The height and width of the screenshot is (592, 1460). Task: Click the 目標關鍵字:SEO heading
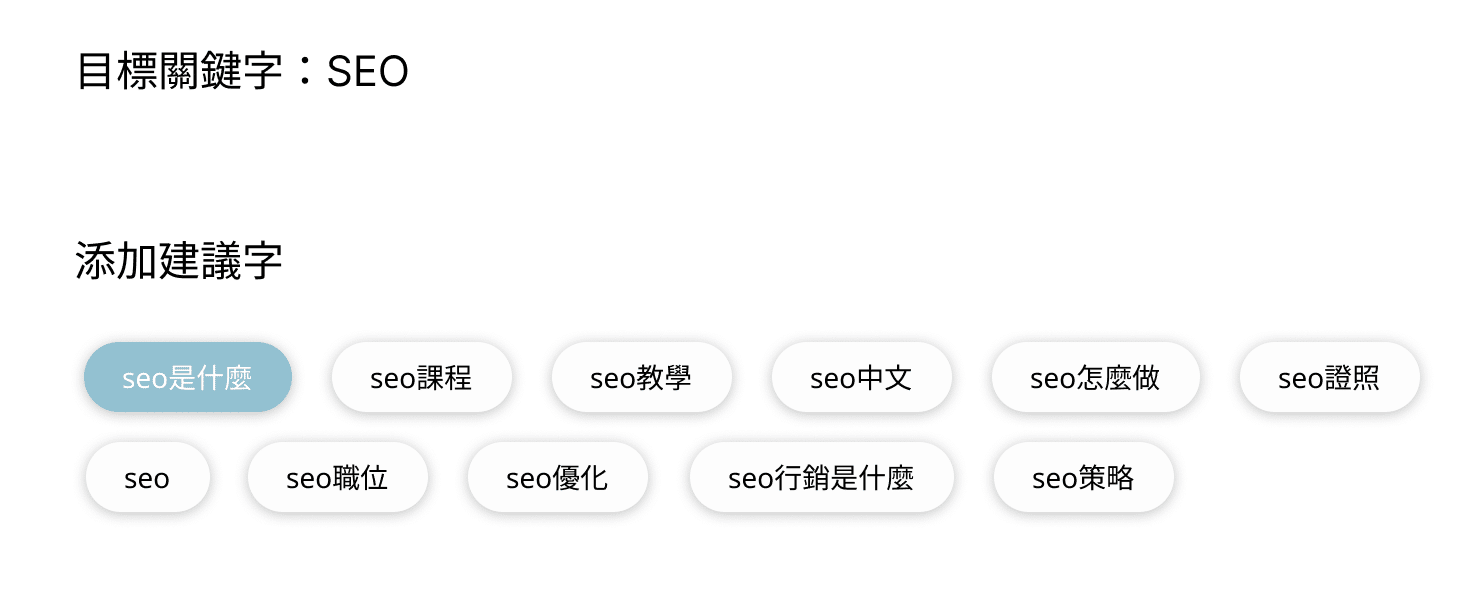click(x=243, y=72)
